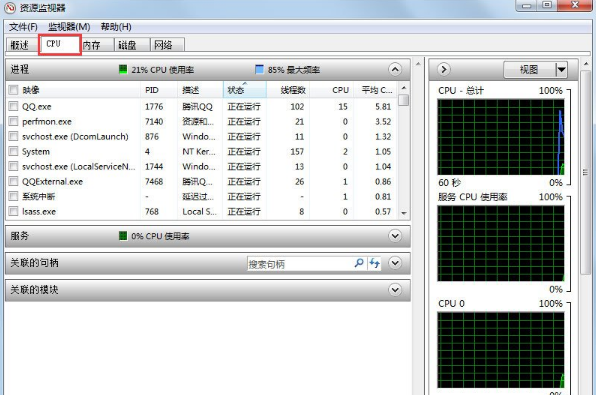596x395 pixels.
Task: Click the process list scroll down arrow
Action: (x=404, y=213)
